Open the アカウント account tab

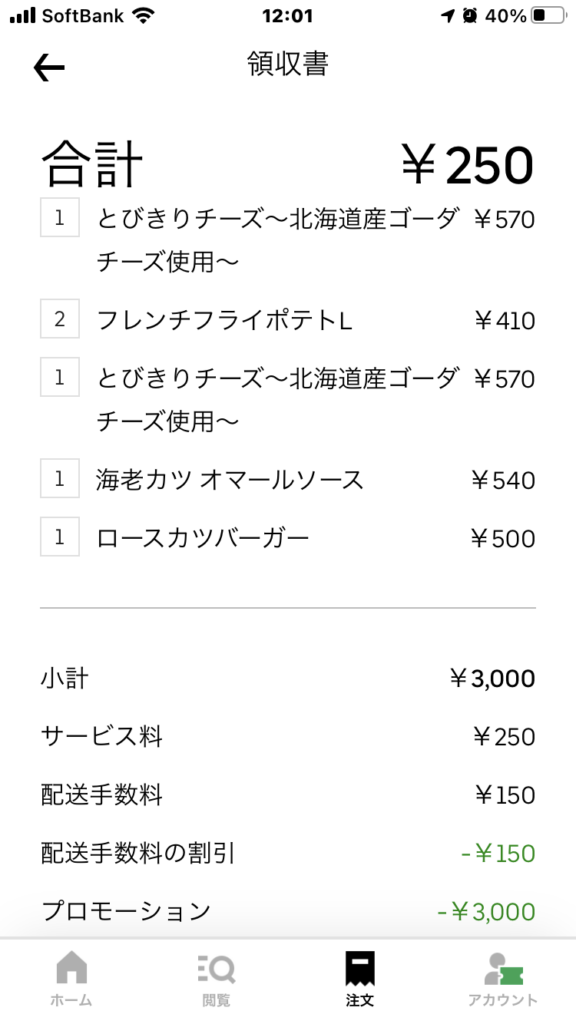pos(503,978)
